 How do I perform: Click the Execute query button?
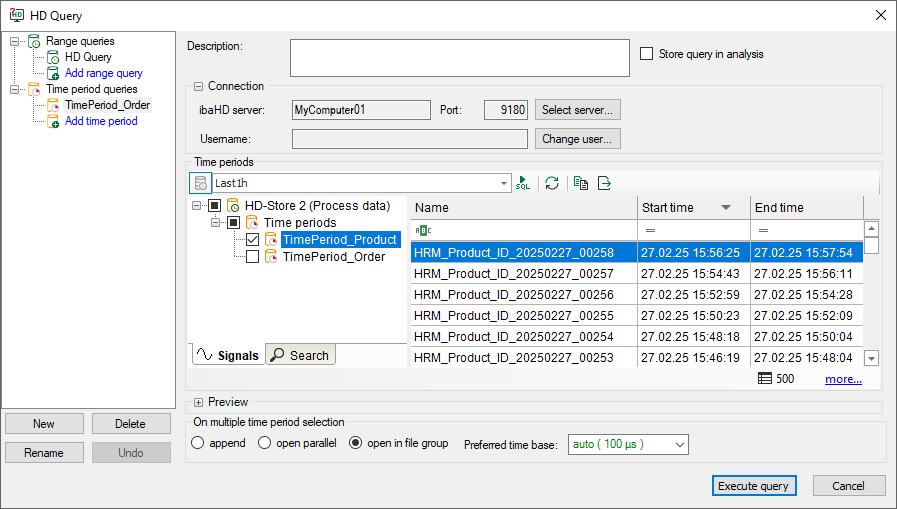coord(754,486)
